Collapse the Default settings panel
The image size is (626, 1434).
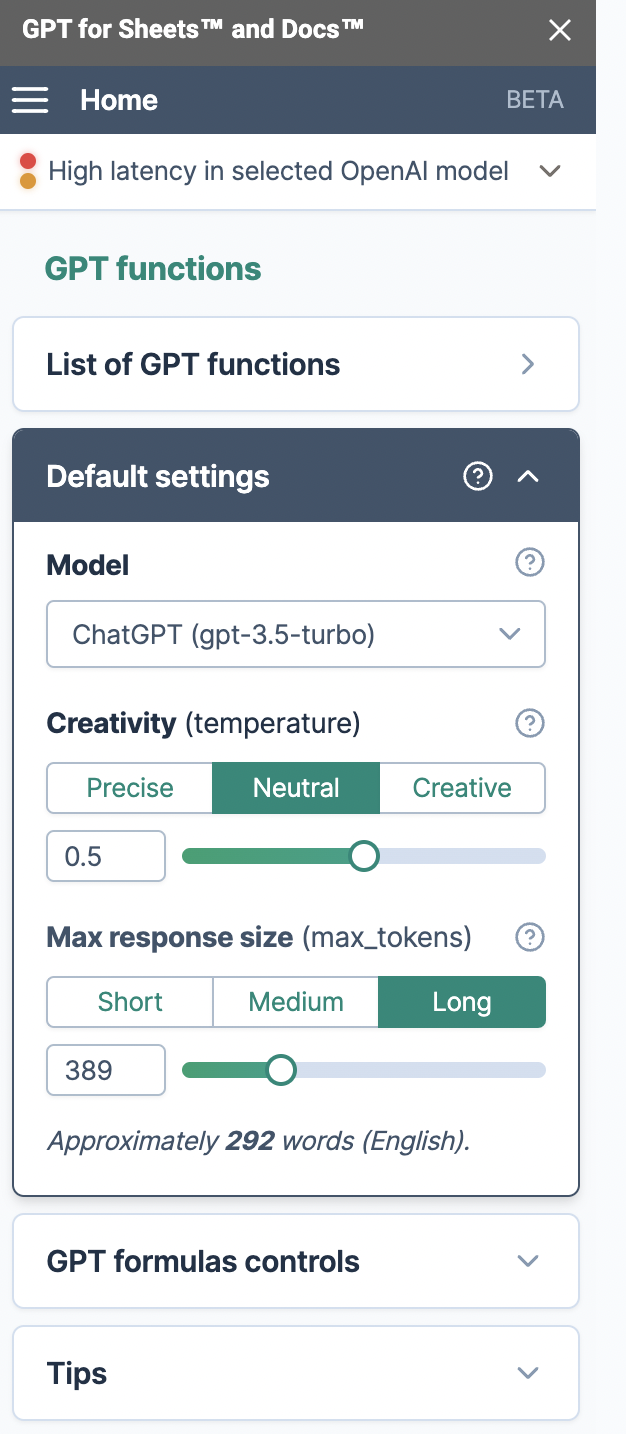coord(528,477)
